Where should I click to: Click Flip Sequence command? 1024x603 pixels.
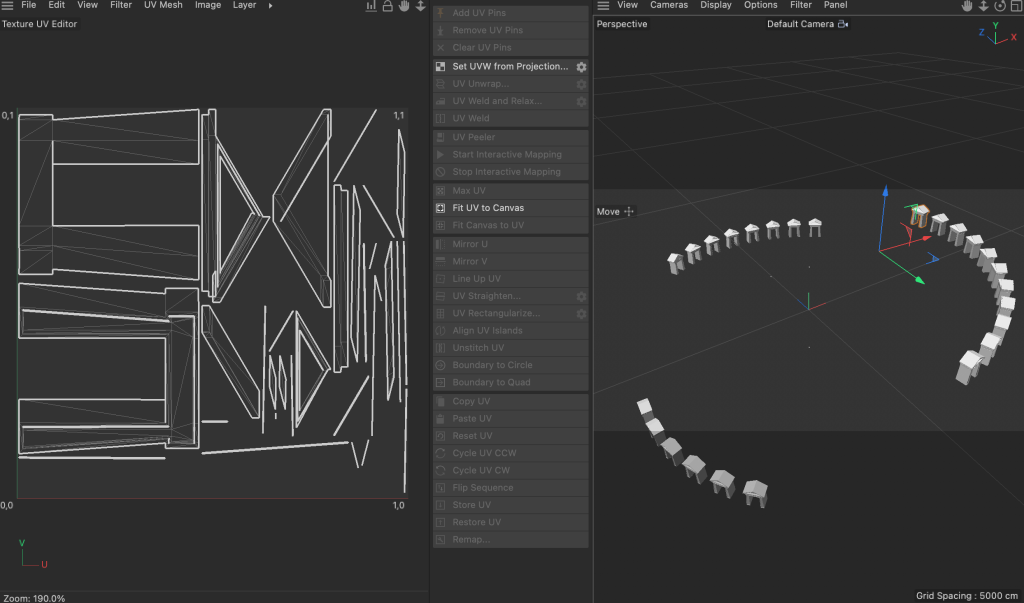point(511,488)
